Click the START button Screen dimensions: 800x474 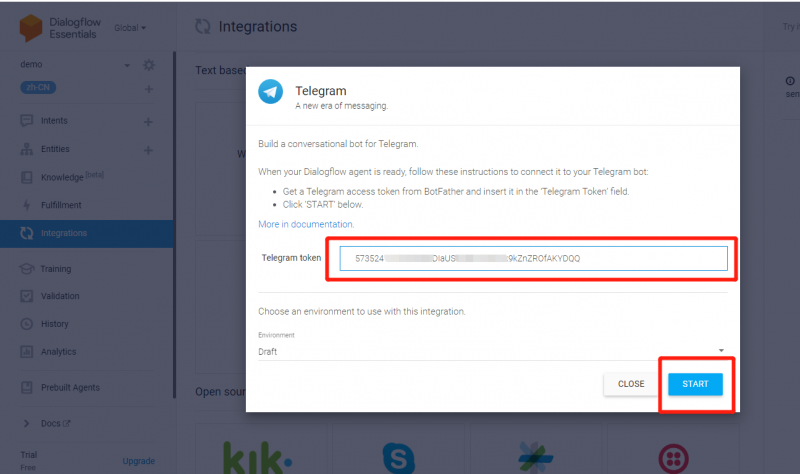click(x=695, y=384)
